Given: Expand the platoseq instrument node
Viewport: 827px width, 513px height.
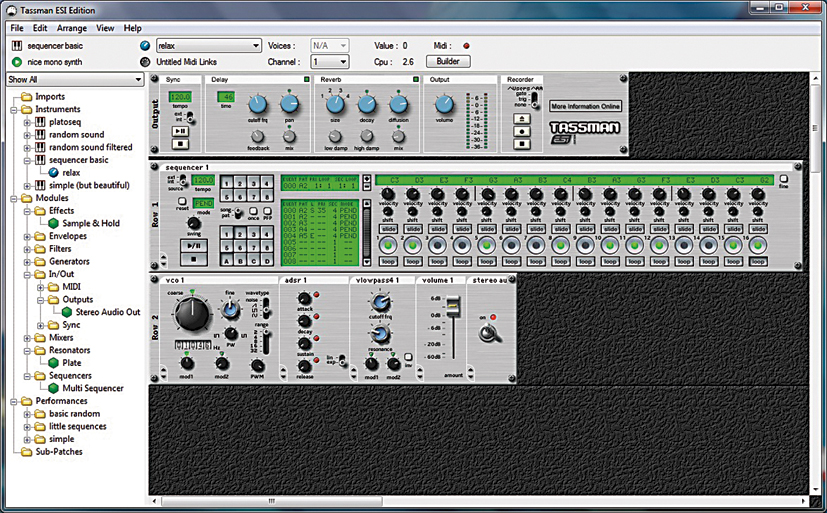Looking at the screenshot, I should 27,122.
